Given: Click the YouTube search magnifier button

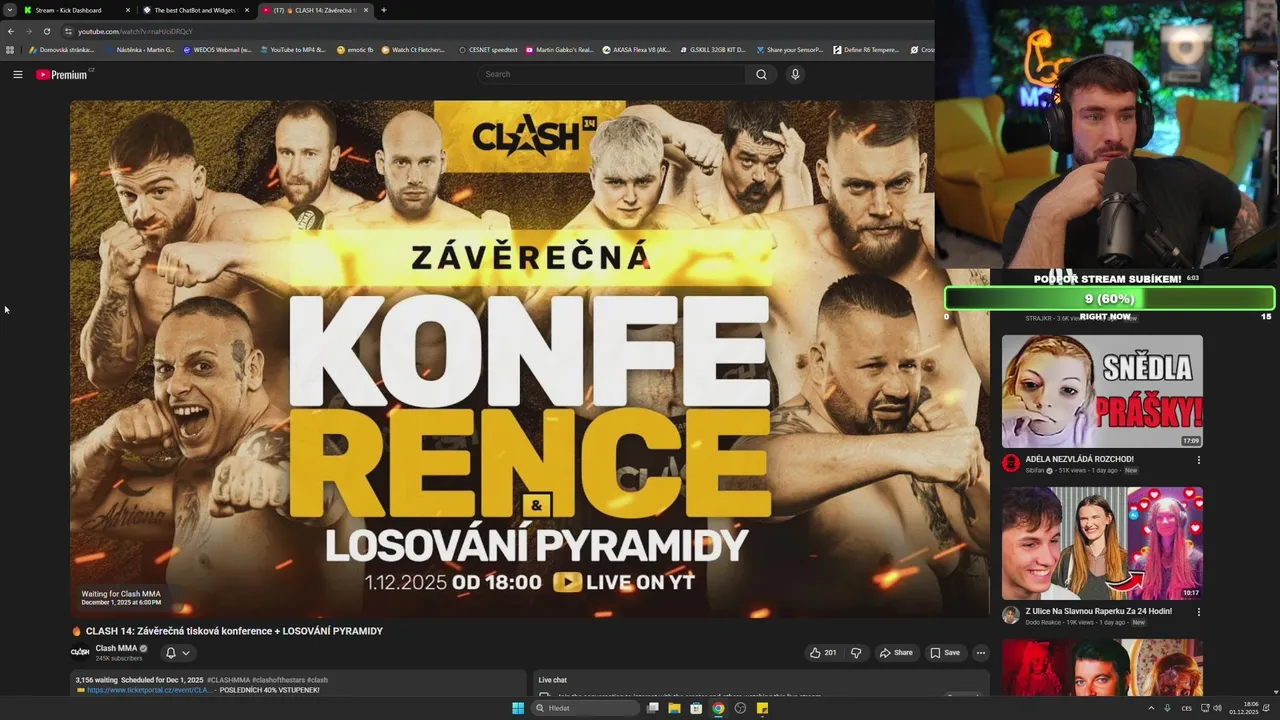Looking at the screenshot, I should [761, 74].
